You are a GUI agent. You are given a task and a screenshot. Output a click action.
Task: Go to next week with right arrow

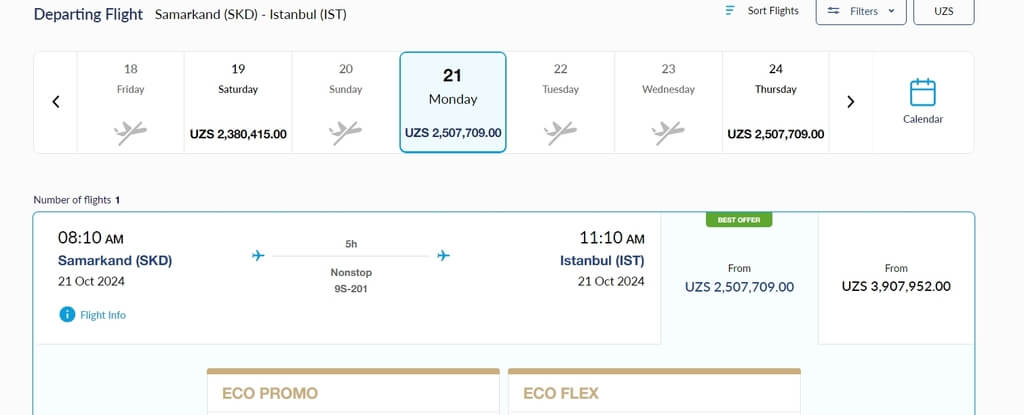pyautogui.click(x=850, y=102)
